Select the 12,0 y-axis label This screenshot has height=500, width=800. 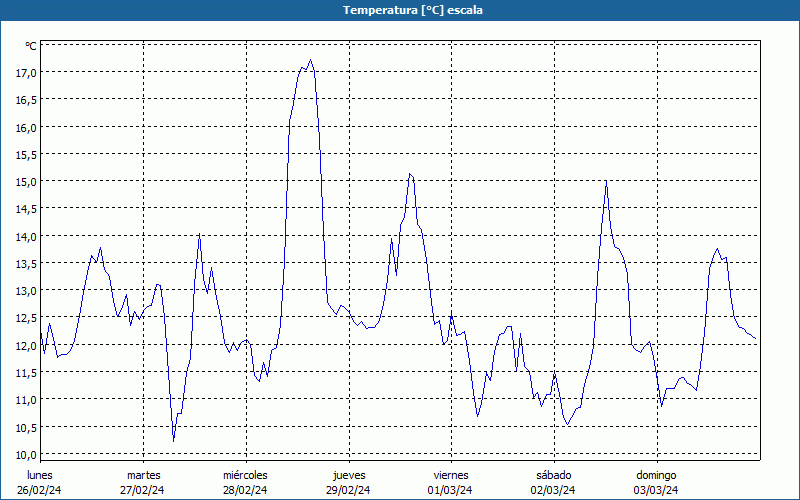26,346
